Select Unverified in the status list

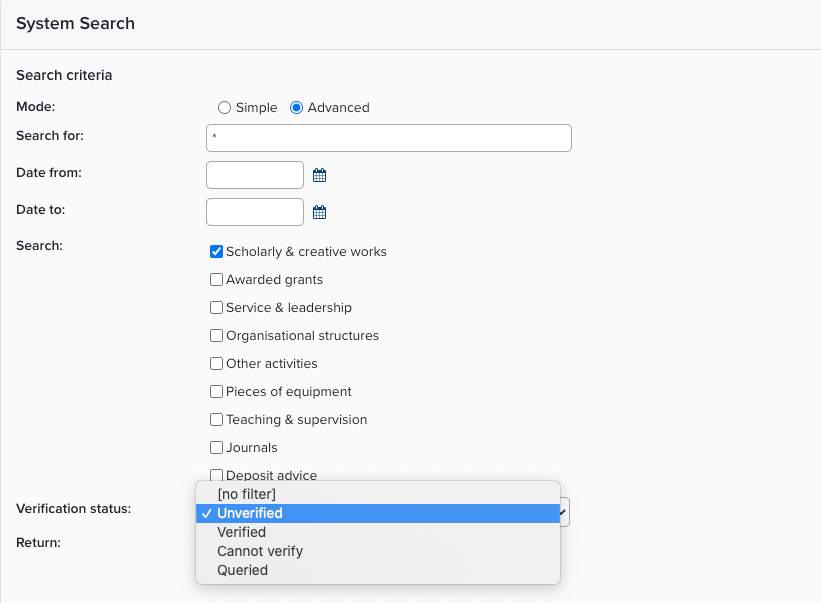(250, 513)
